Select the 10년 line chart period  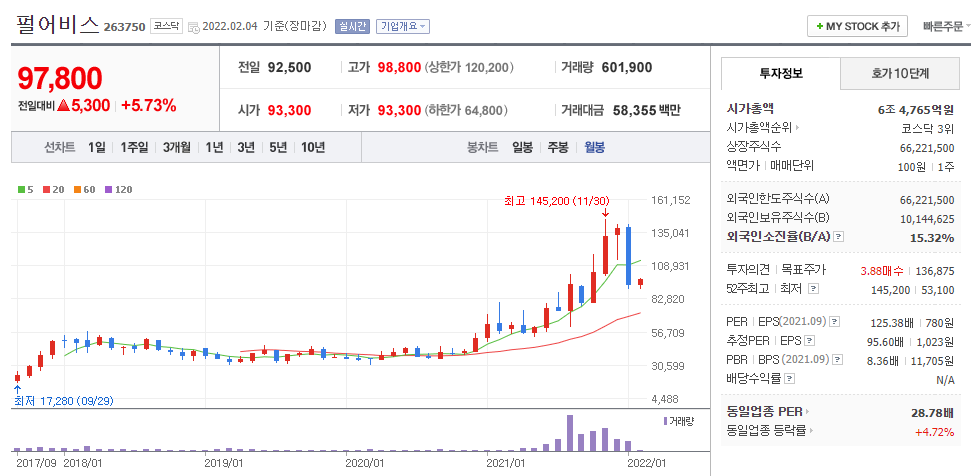coord(313,148)
